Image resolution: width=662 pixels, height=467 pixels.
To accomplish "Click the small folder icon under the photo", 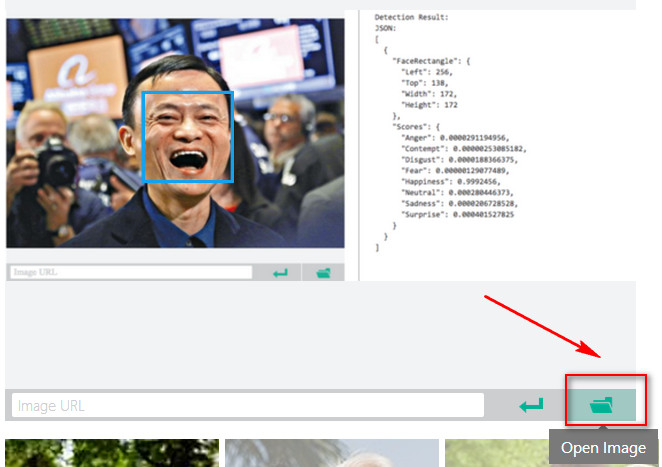I will pos(323,272).
